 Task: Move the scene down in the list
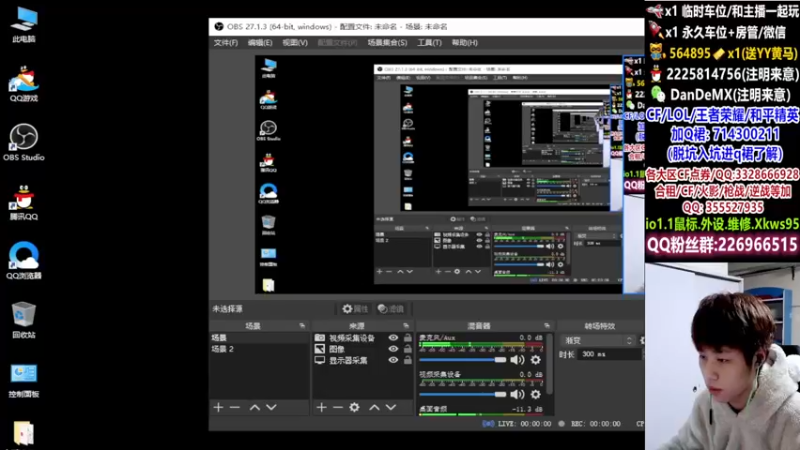[271, 407]
